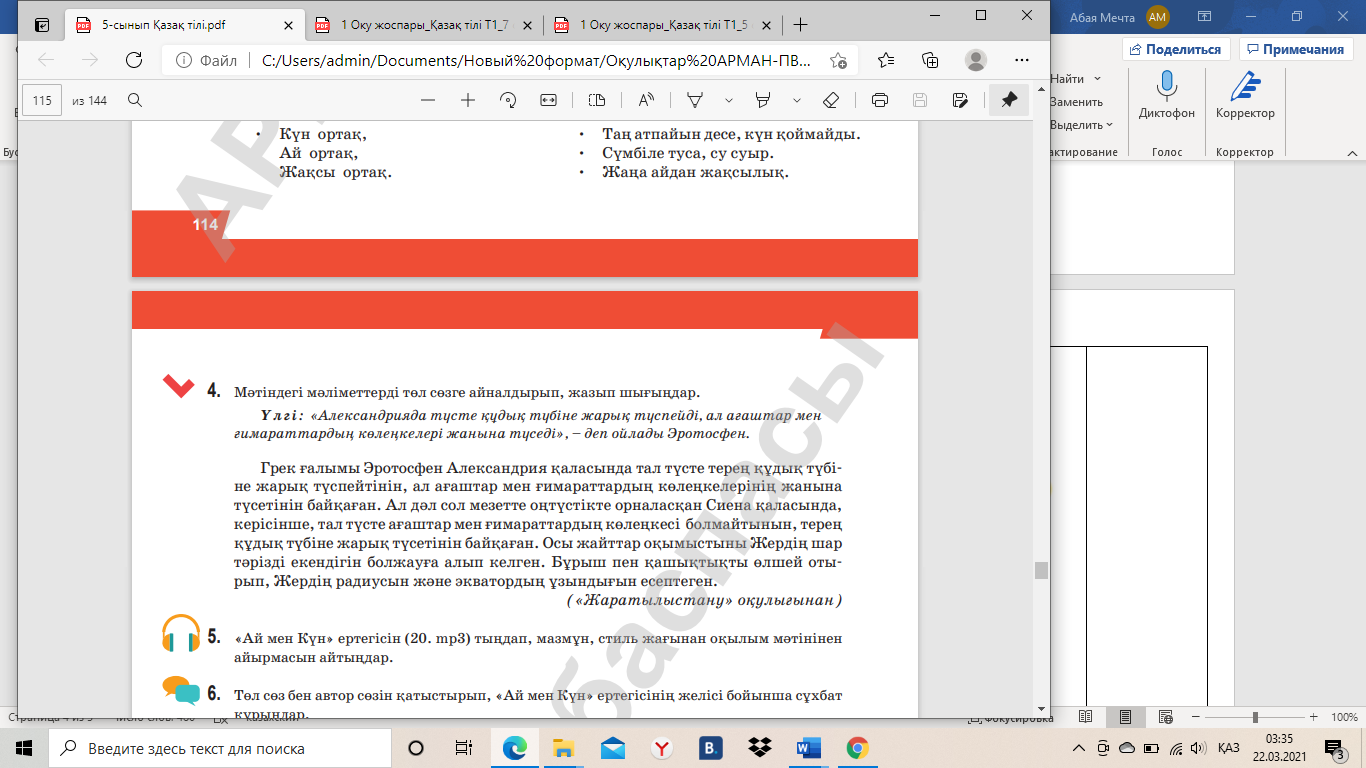The image size is (1366, 768).
Task: Show hidden system tray icons
Action: (x=1078, y=748)
